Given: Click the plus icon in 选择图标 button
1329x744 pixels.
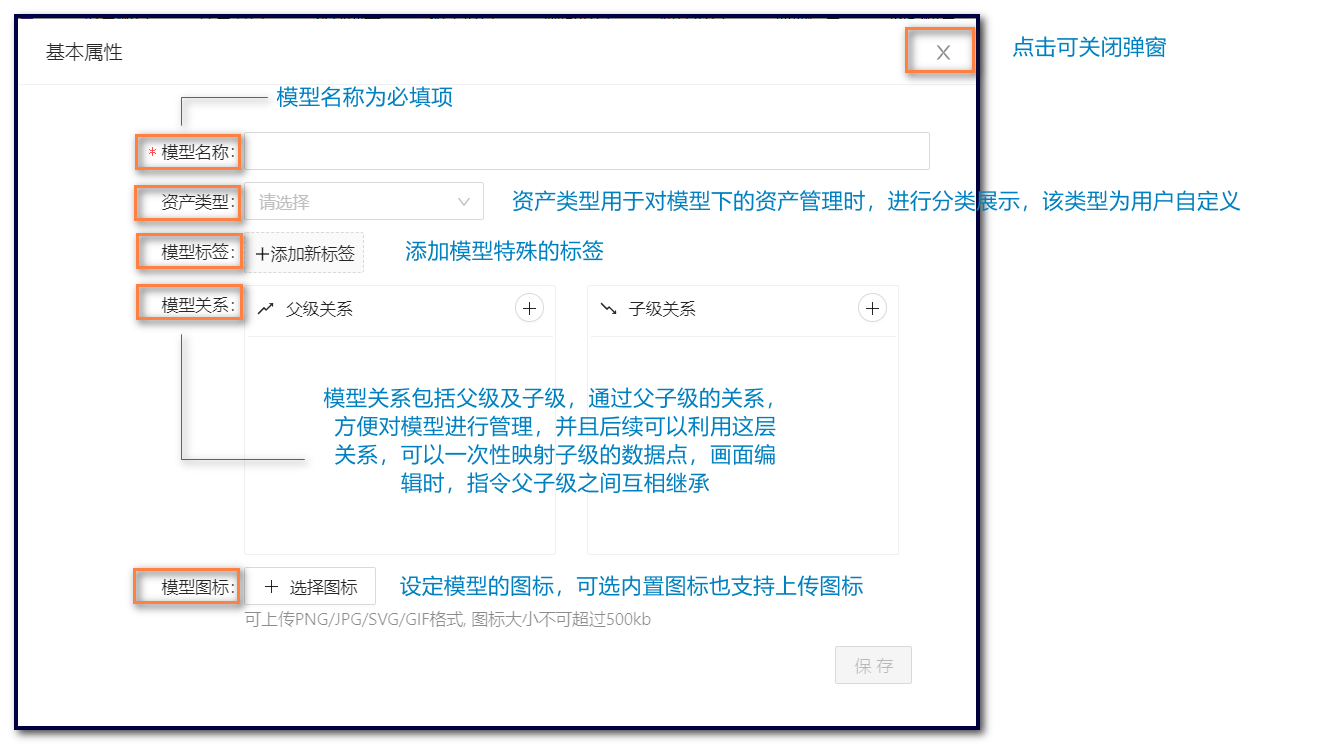Looking at the screenshot, I should [270, 586].
